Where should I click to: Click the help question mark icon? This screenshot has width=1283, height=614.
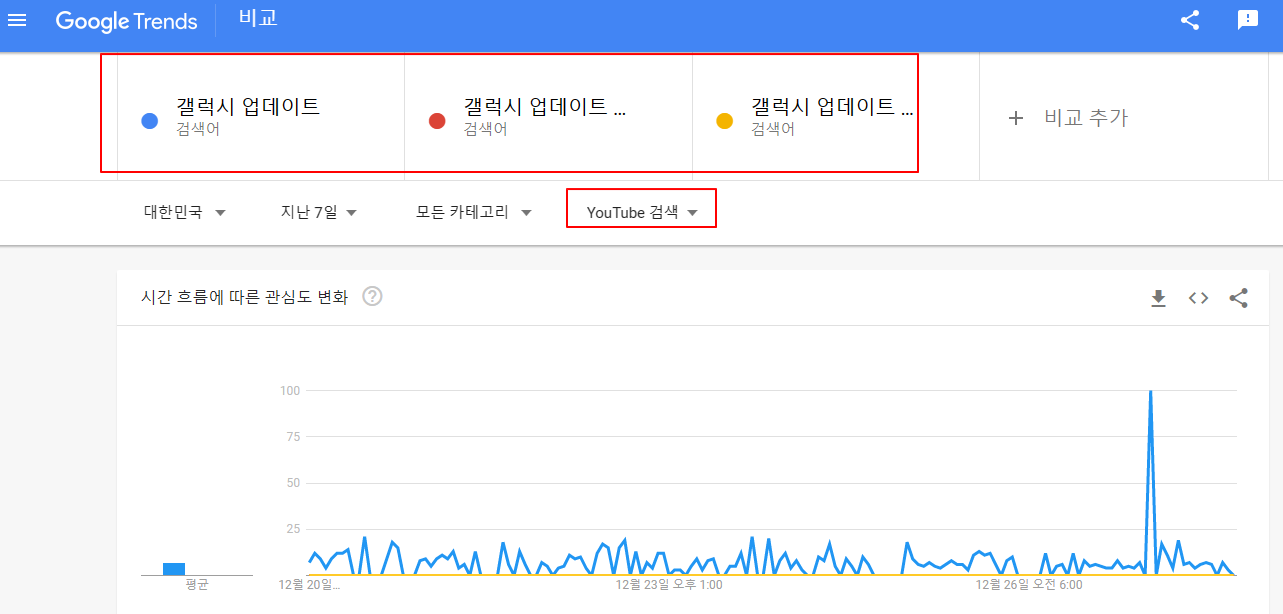[x=372, y=296]
